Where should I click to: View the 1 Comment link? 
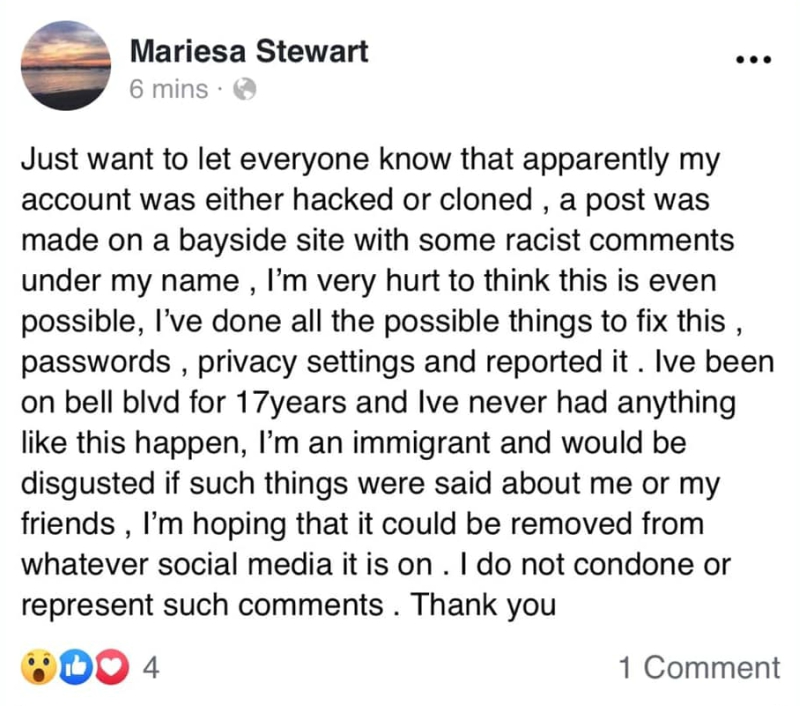tap(699, 667)
